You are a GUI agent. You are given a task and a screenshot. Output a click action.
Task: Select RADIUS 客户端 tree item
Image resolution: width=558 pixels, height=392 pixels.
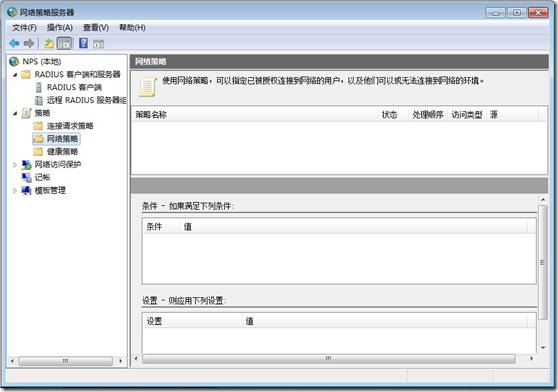click(74, 87)
